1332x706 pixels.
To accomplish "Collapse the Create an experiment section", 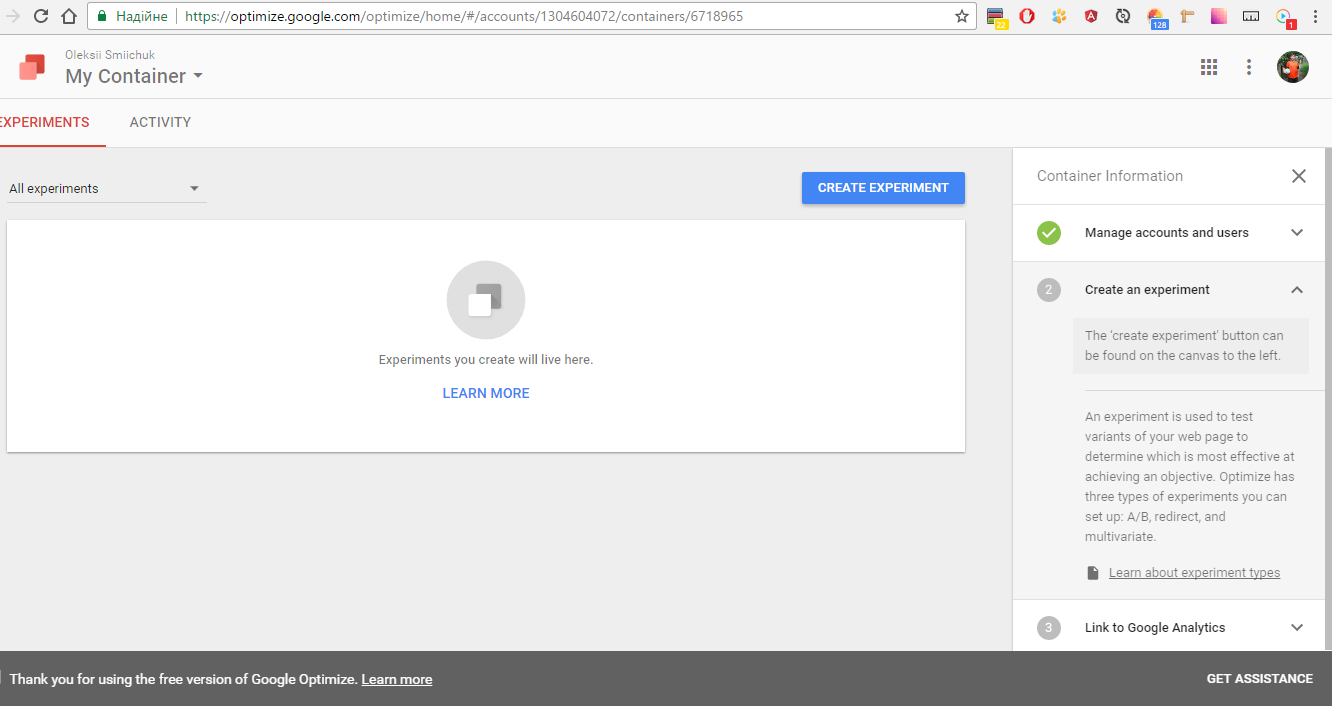I will (x=1297, y=290).
